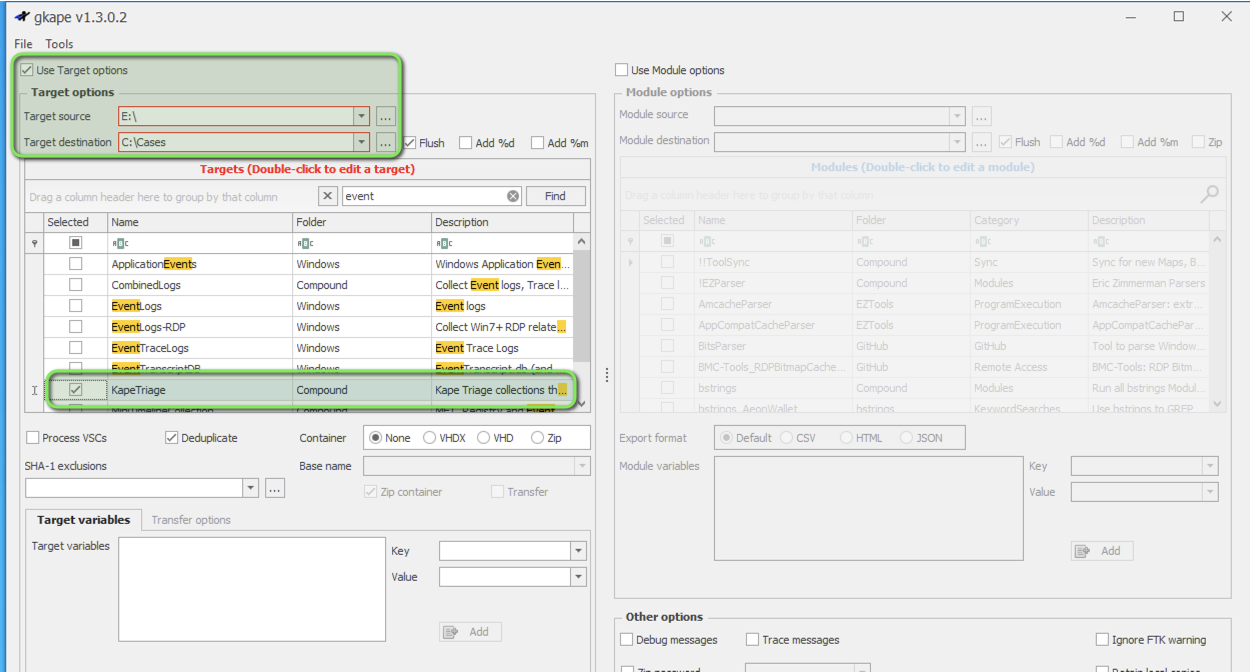Select the VHDX container option
The image size is (1250, 672).
430,438
